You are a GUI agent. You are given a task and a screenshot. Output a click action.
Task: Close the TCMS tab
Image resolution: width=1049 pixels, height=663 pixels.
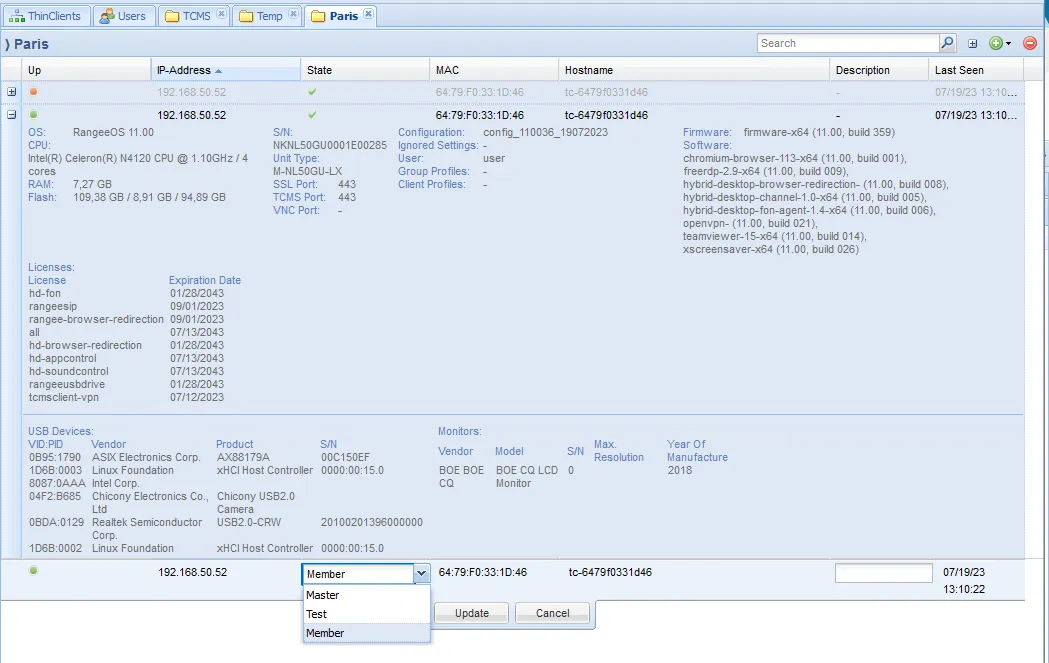pyautogui.click(x=221, y=14)
